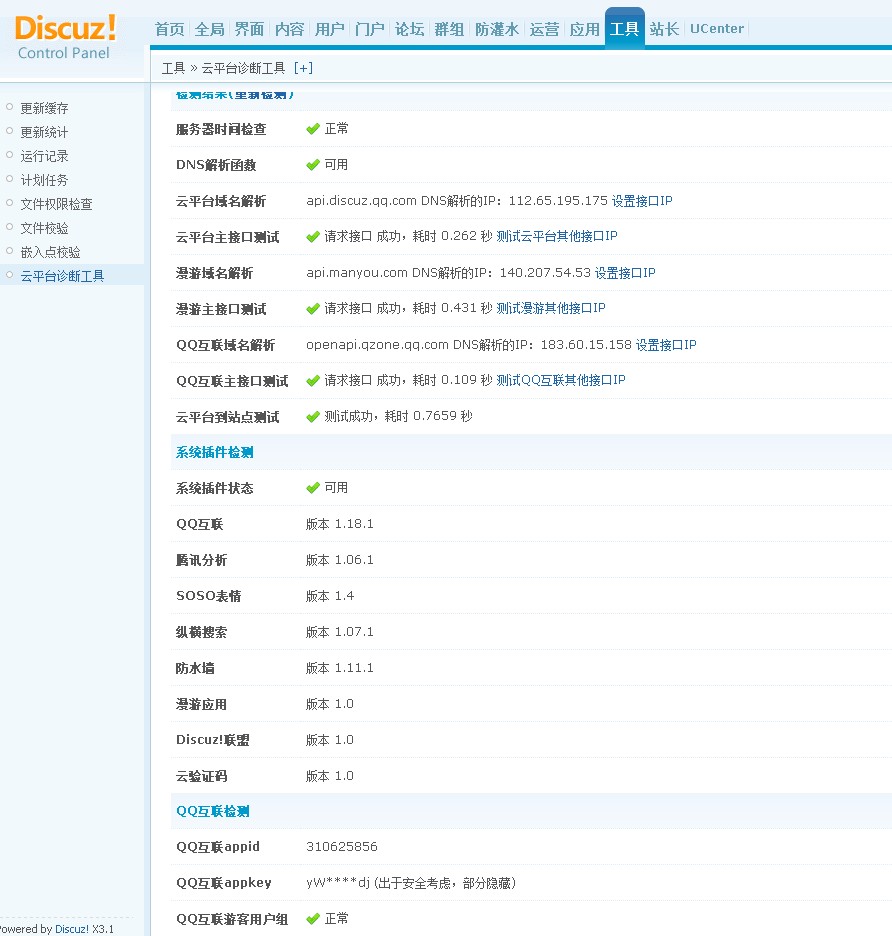The height and width of the screenshot is (936, 892).
Task: Click the 云验证码 row label
Action: click(x=201, y=776)
